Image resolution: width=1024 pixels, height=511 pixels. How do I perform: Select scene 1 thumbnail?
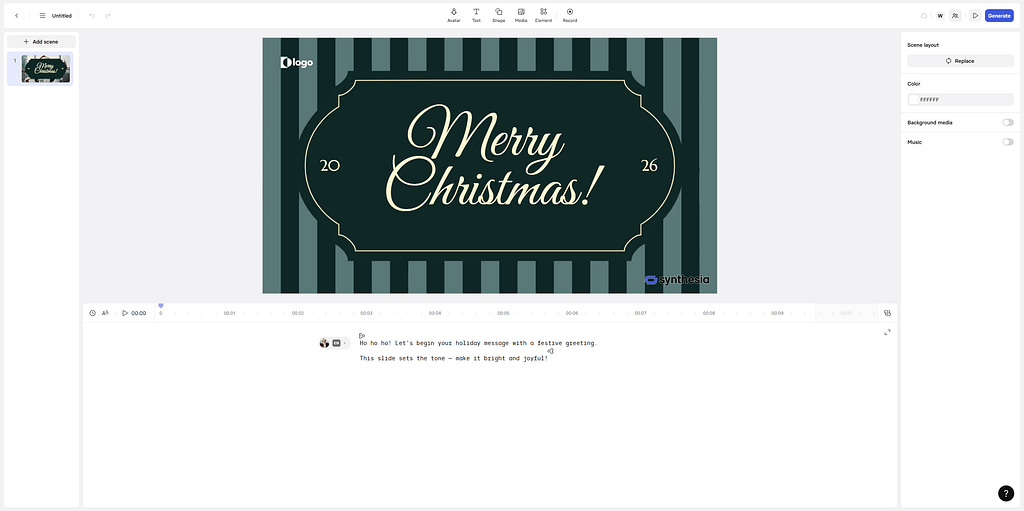click(x=46, y=69)
